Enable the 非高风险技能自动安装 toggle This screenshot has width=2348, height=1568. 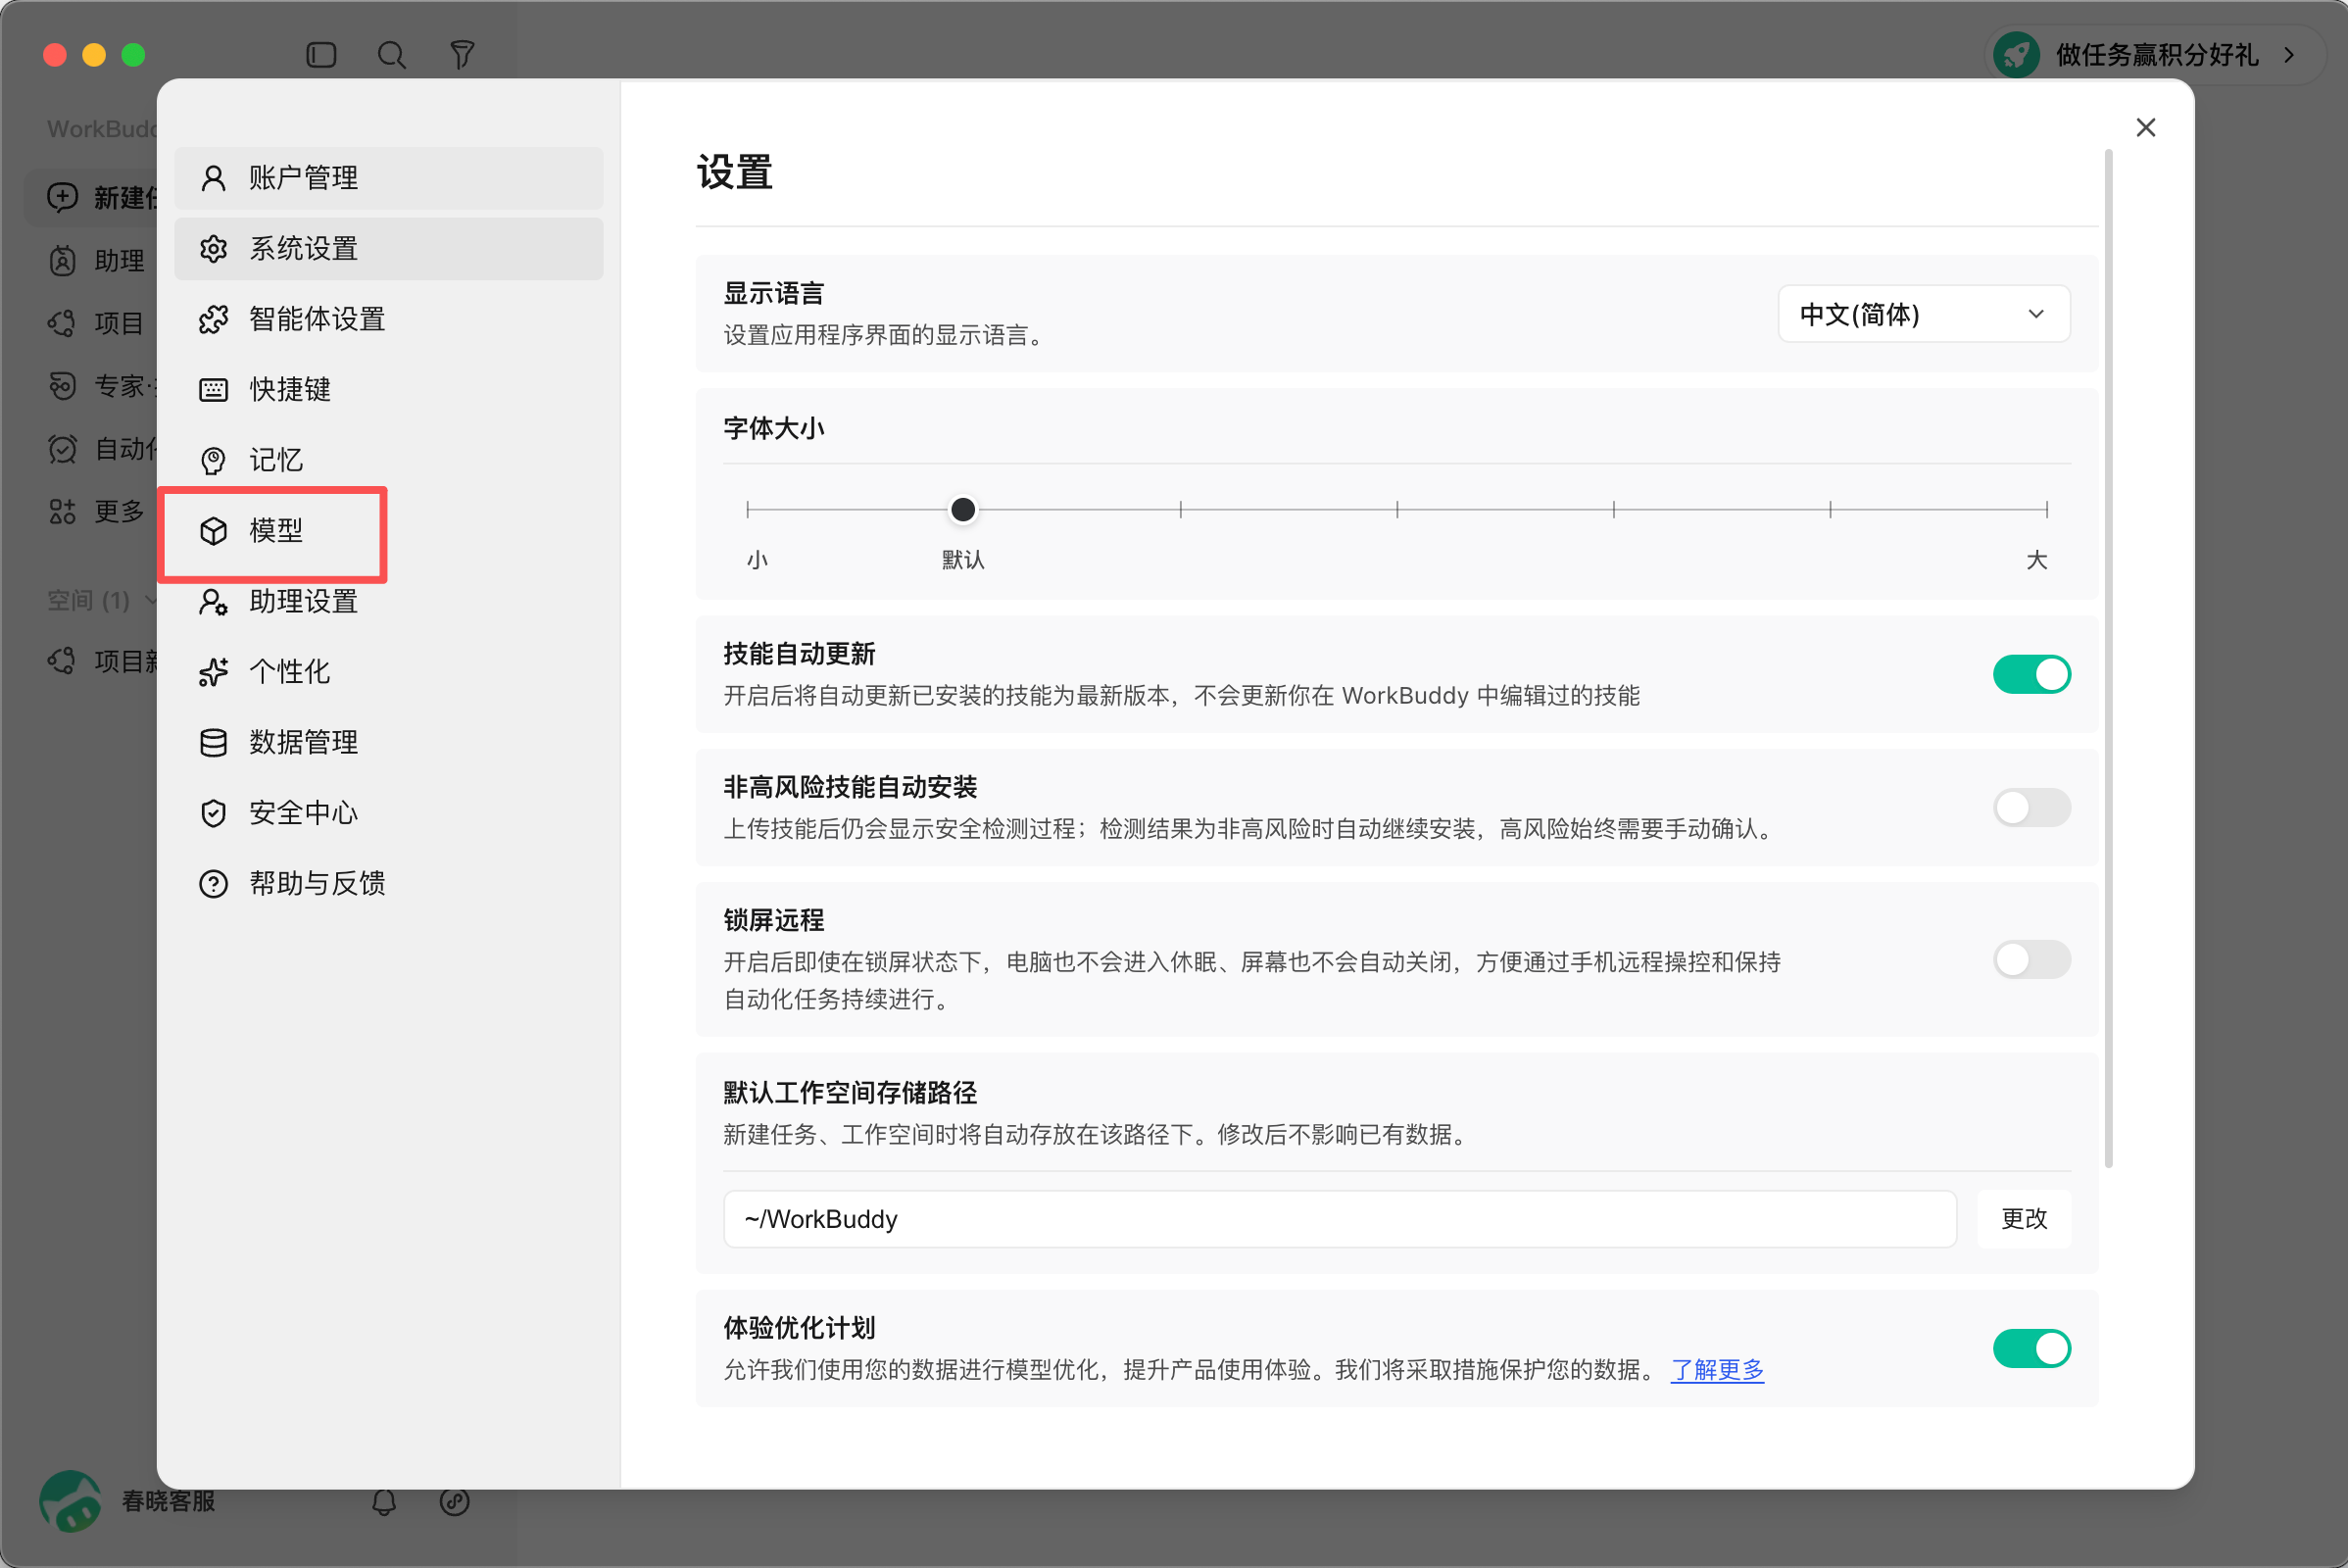[x=2032, y=807]
